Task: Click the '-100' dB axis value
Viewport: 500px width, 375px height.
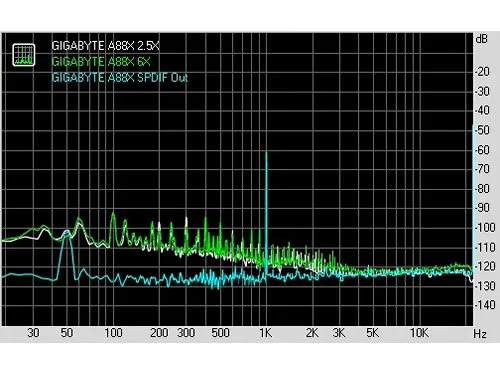Action: coord(485,228)
